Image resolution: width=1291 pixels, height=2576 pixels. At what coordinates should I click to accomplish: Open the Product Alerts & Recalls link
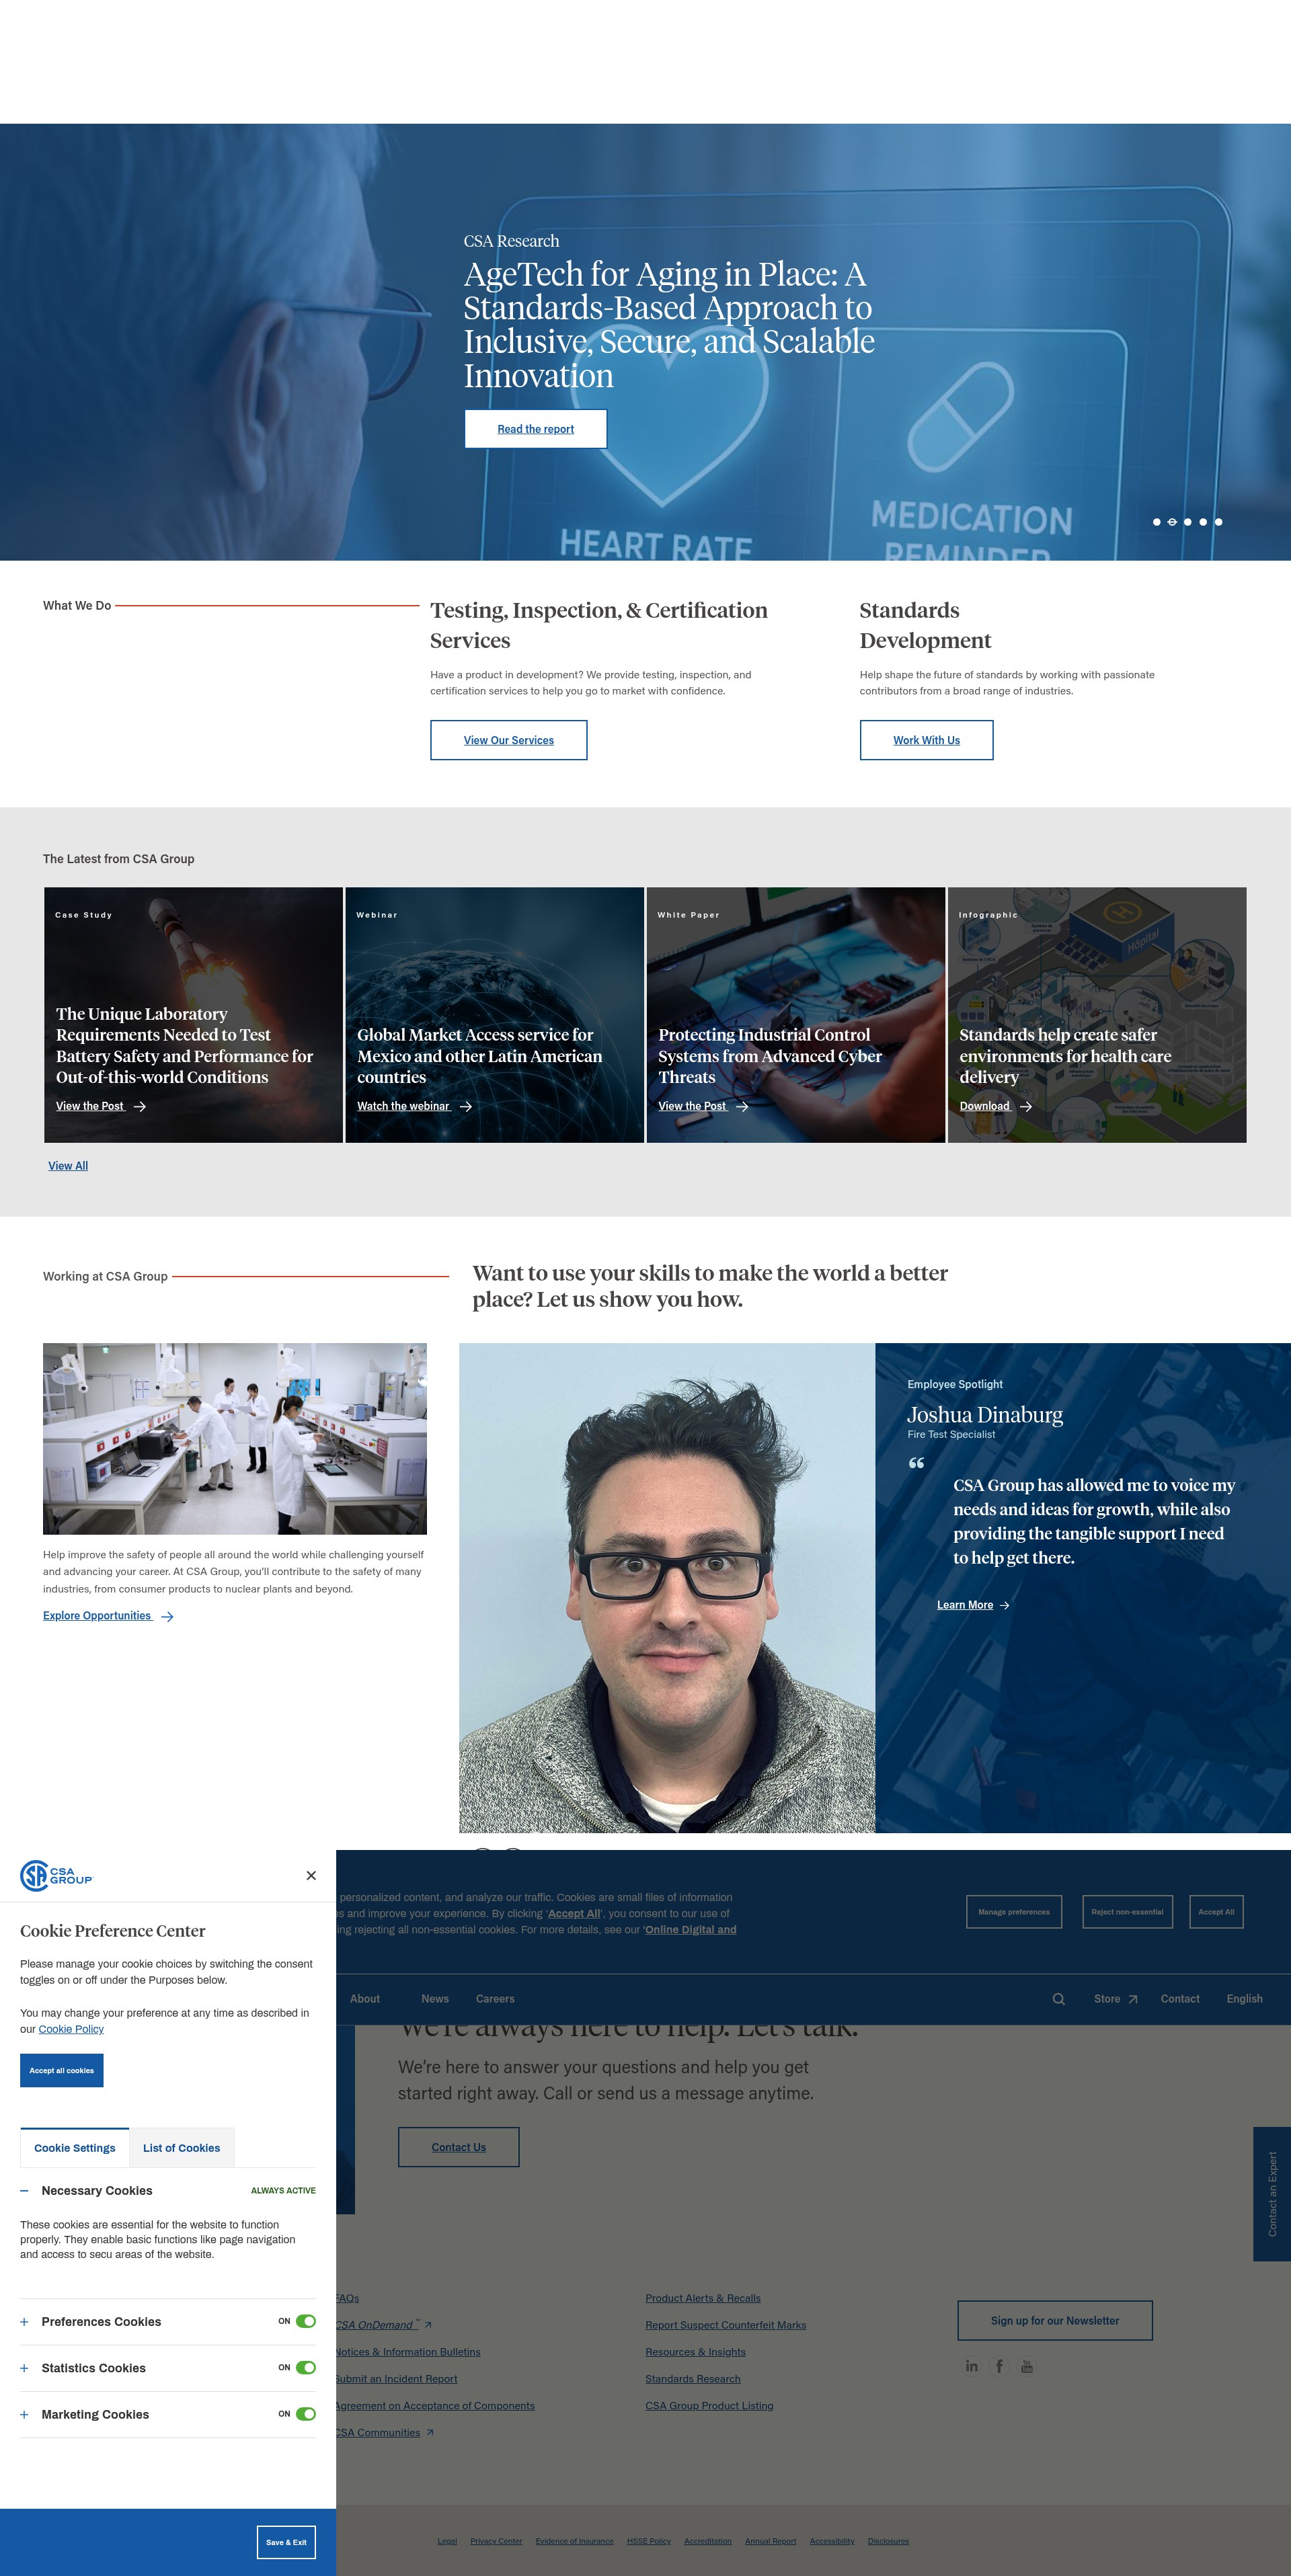[703, 2298]
